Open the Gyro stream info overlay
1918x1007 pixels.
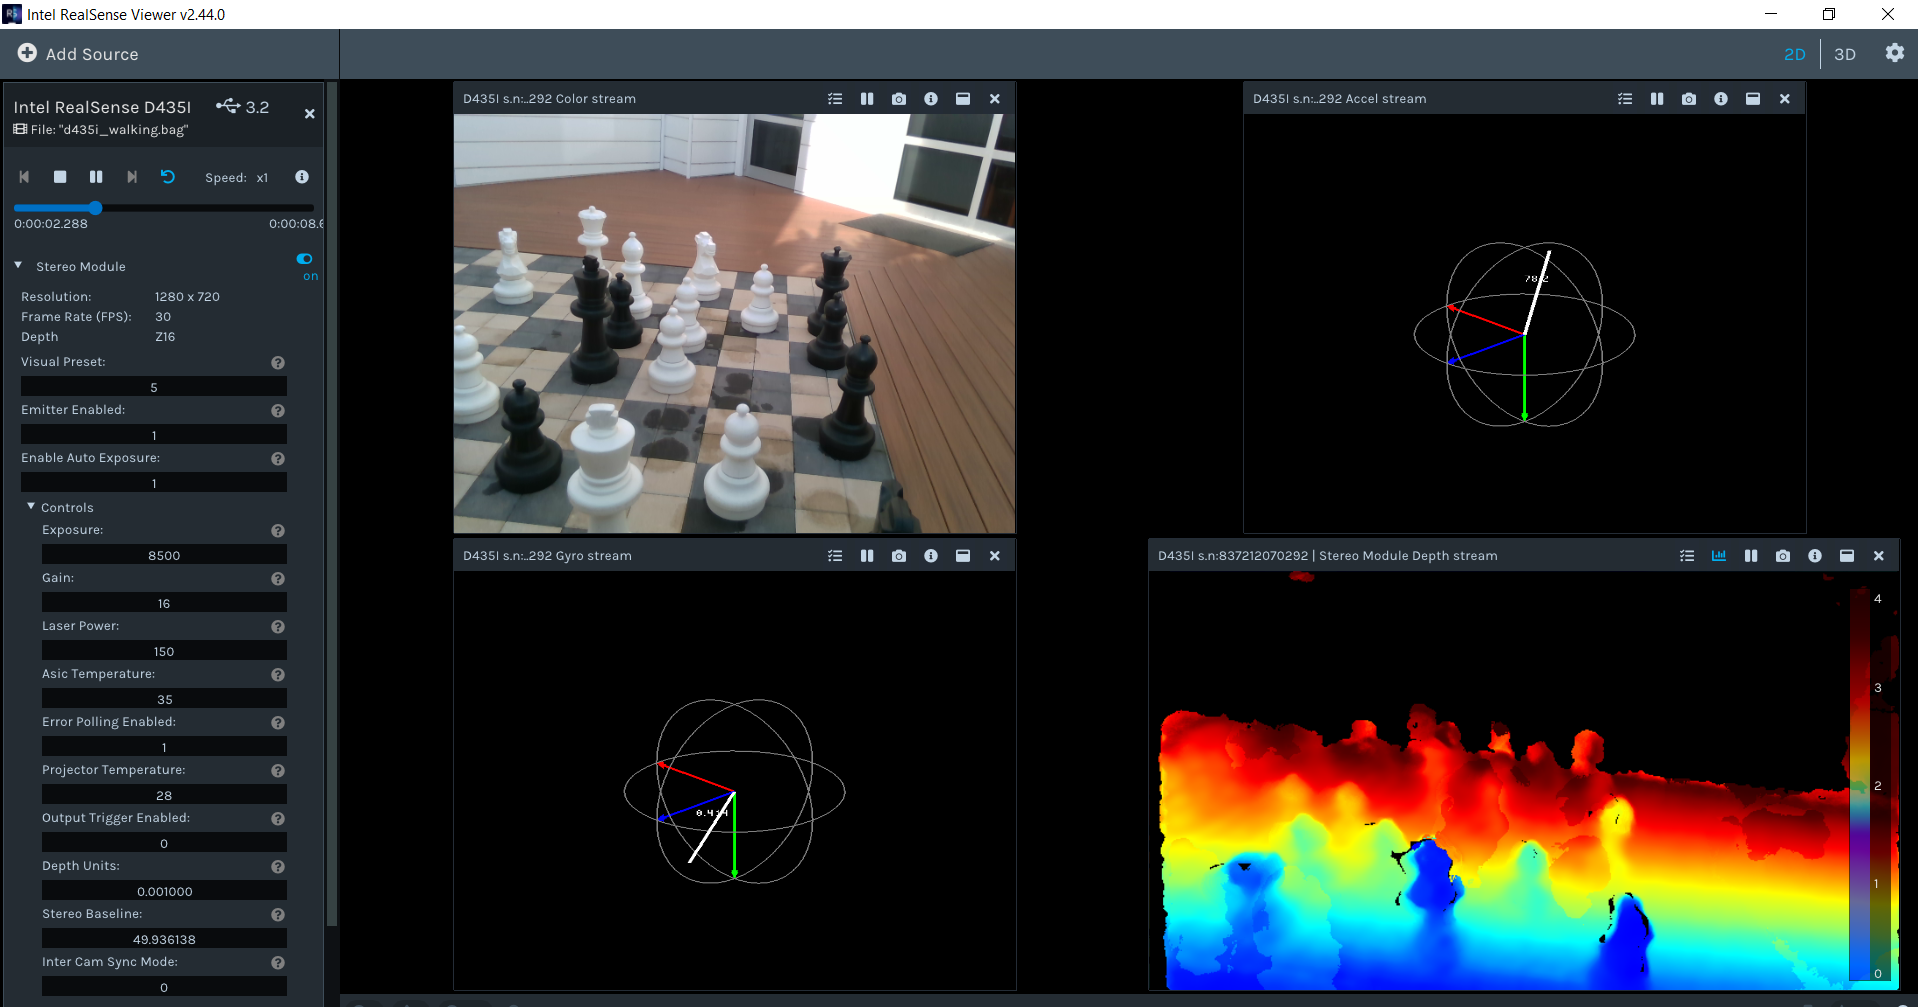[x=930, y=555]
